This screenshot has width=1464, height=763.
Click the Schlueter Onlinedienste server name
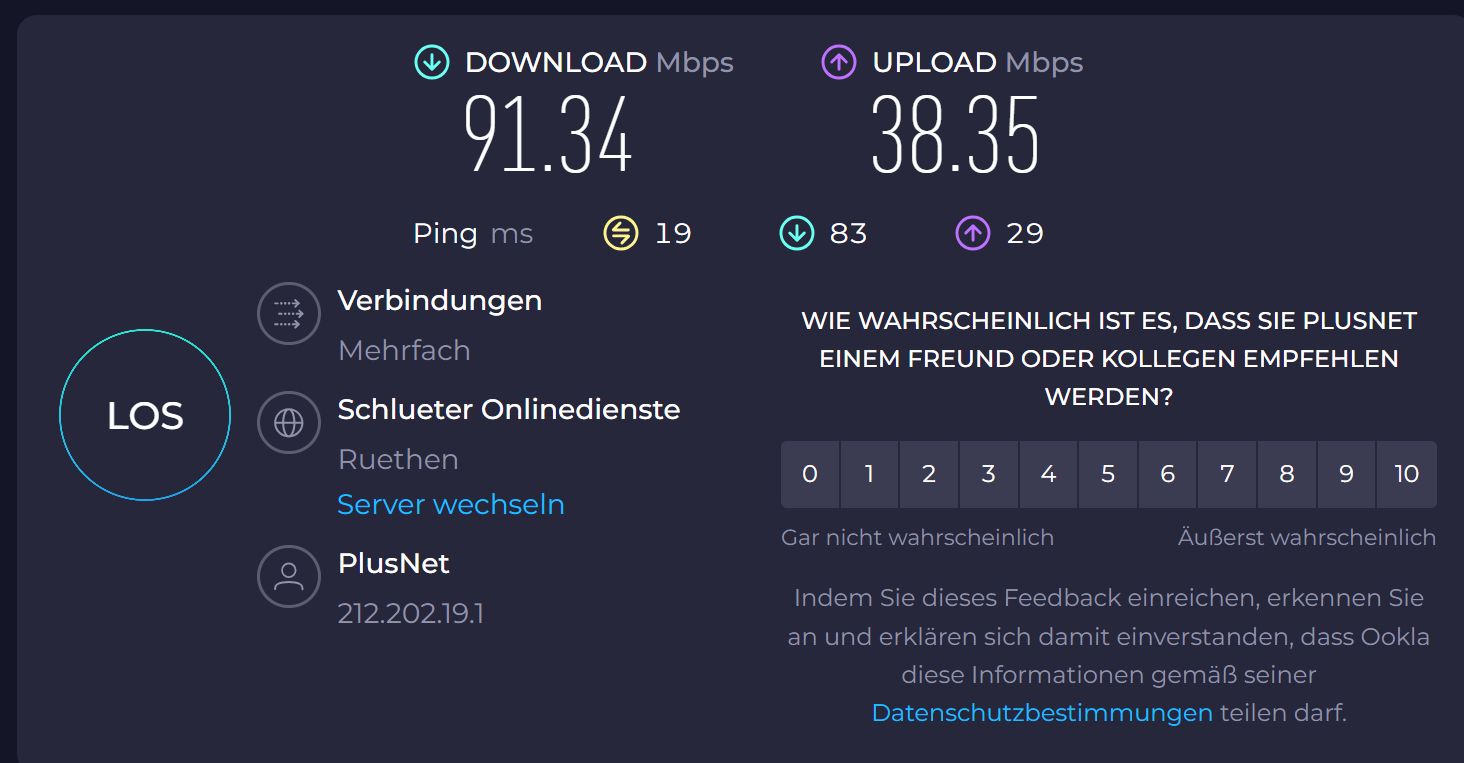pyautogui.click(x=509, y=409)
